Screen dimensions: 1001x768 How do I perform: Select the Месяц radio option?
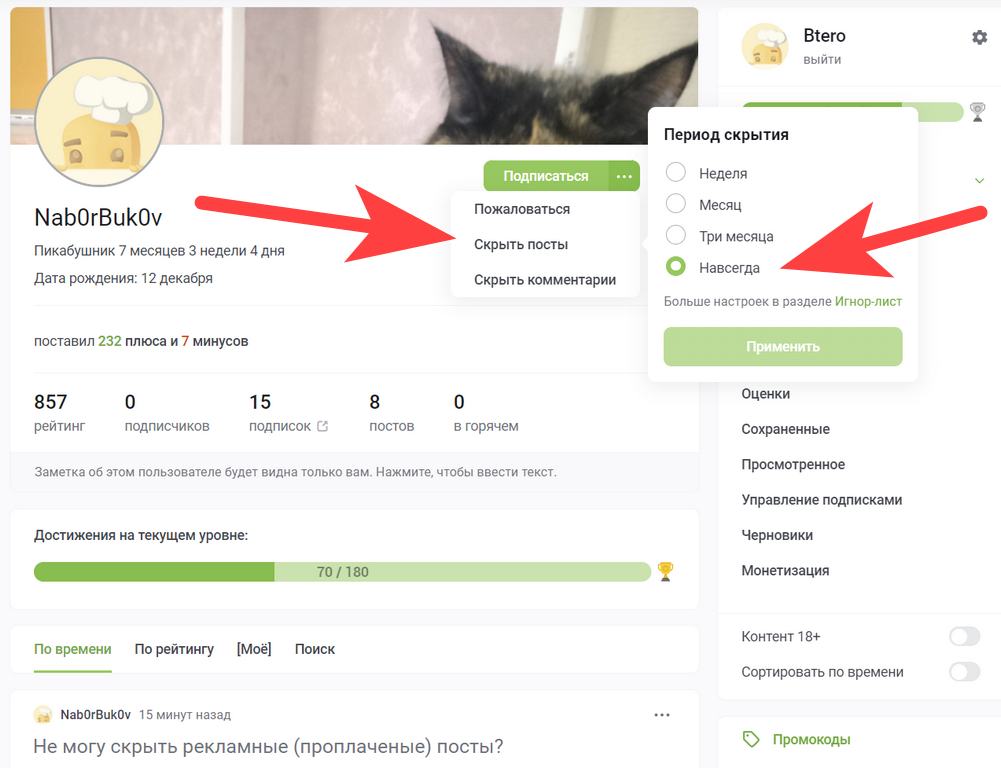(676, 204)
